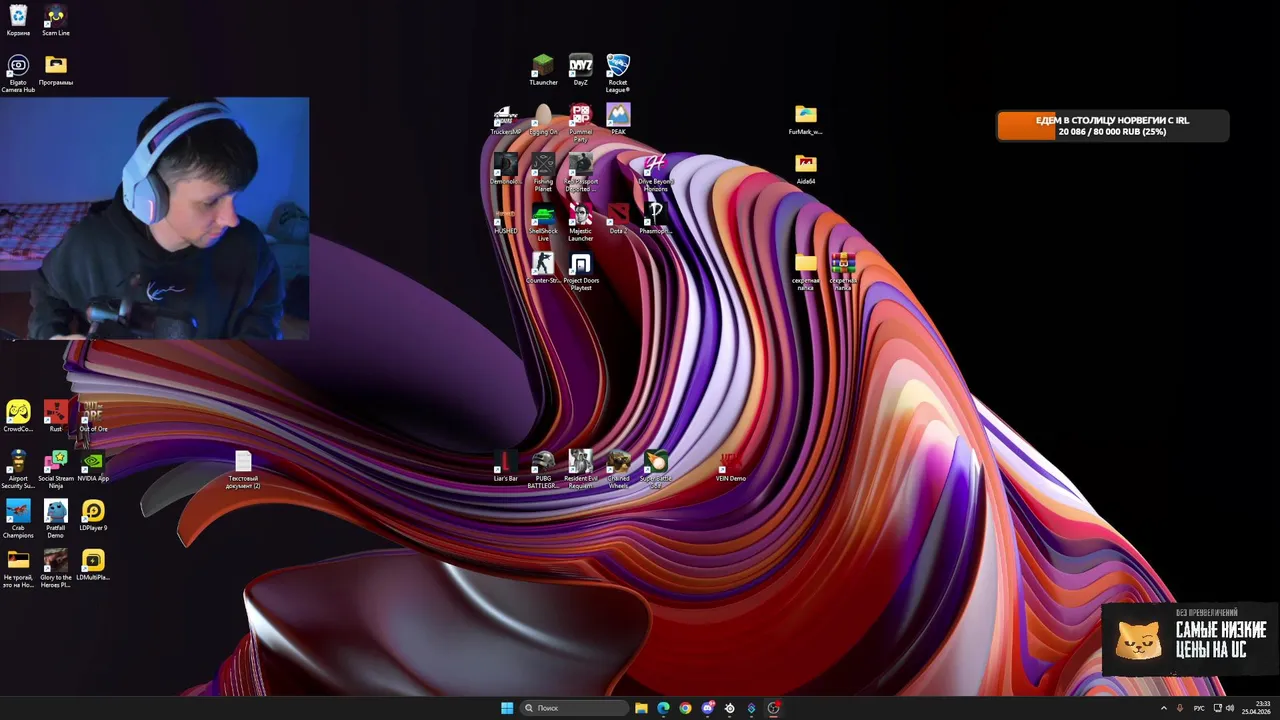Screen dimensions: 1280x720
Task: Select the Super Battle Golf shortcut
Action: coord(656,469)
